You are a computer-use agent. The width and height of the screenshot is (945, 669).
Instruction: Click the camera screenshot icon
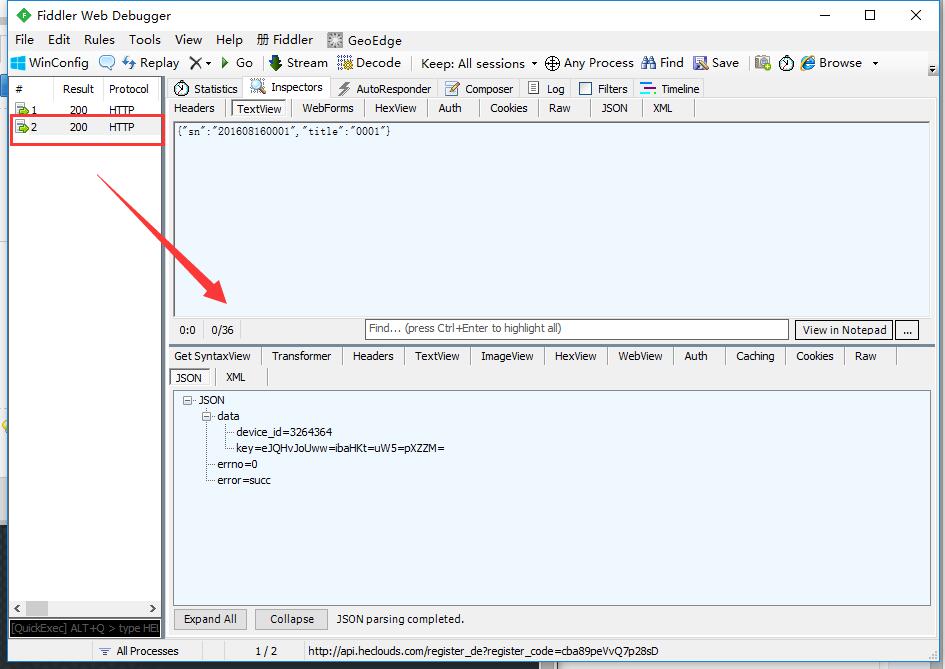click(763, 63)
